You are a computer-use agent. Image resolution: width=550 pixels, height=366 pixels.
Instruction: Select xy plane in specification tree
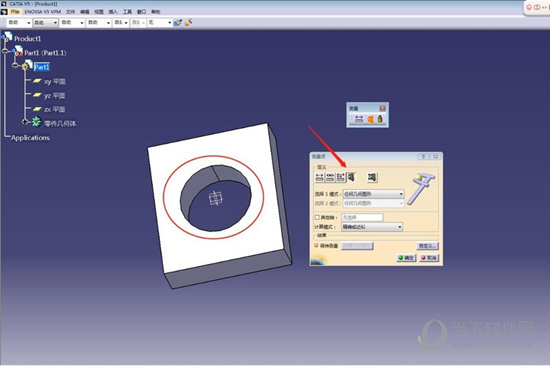pos(54,82)
